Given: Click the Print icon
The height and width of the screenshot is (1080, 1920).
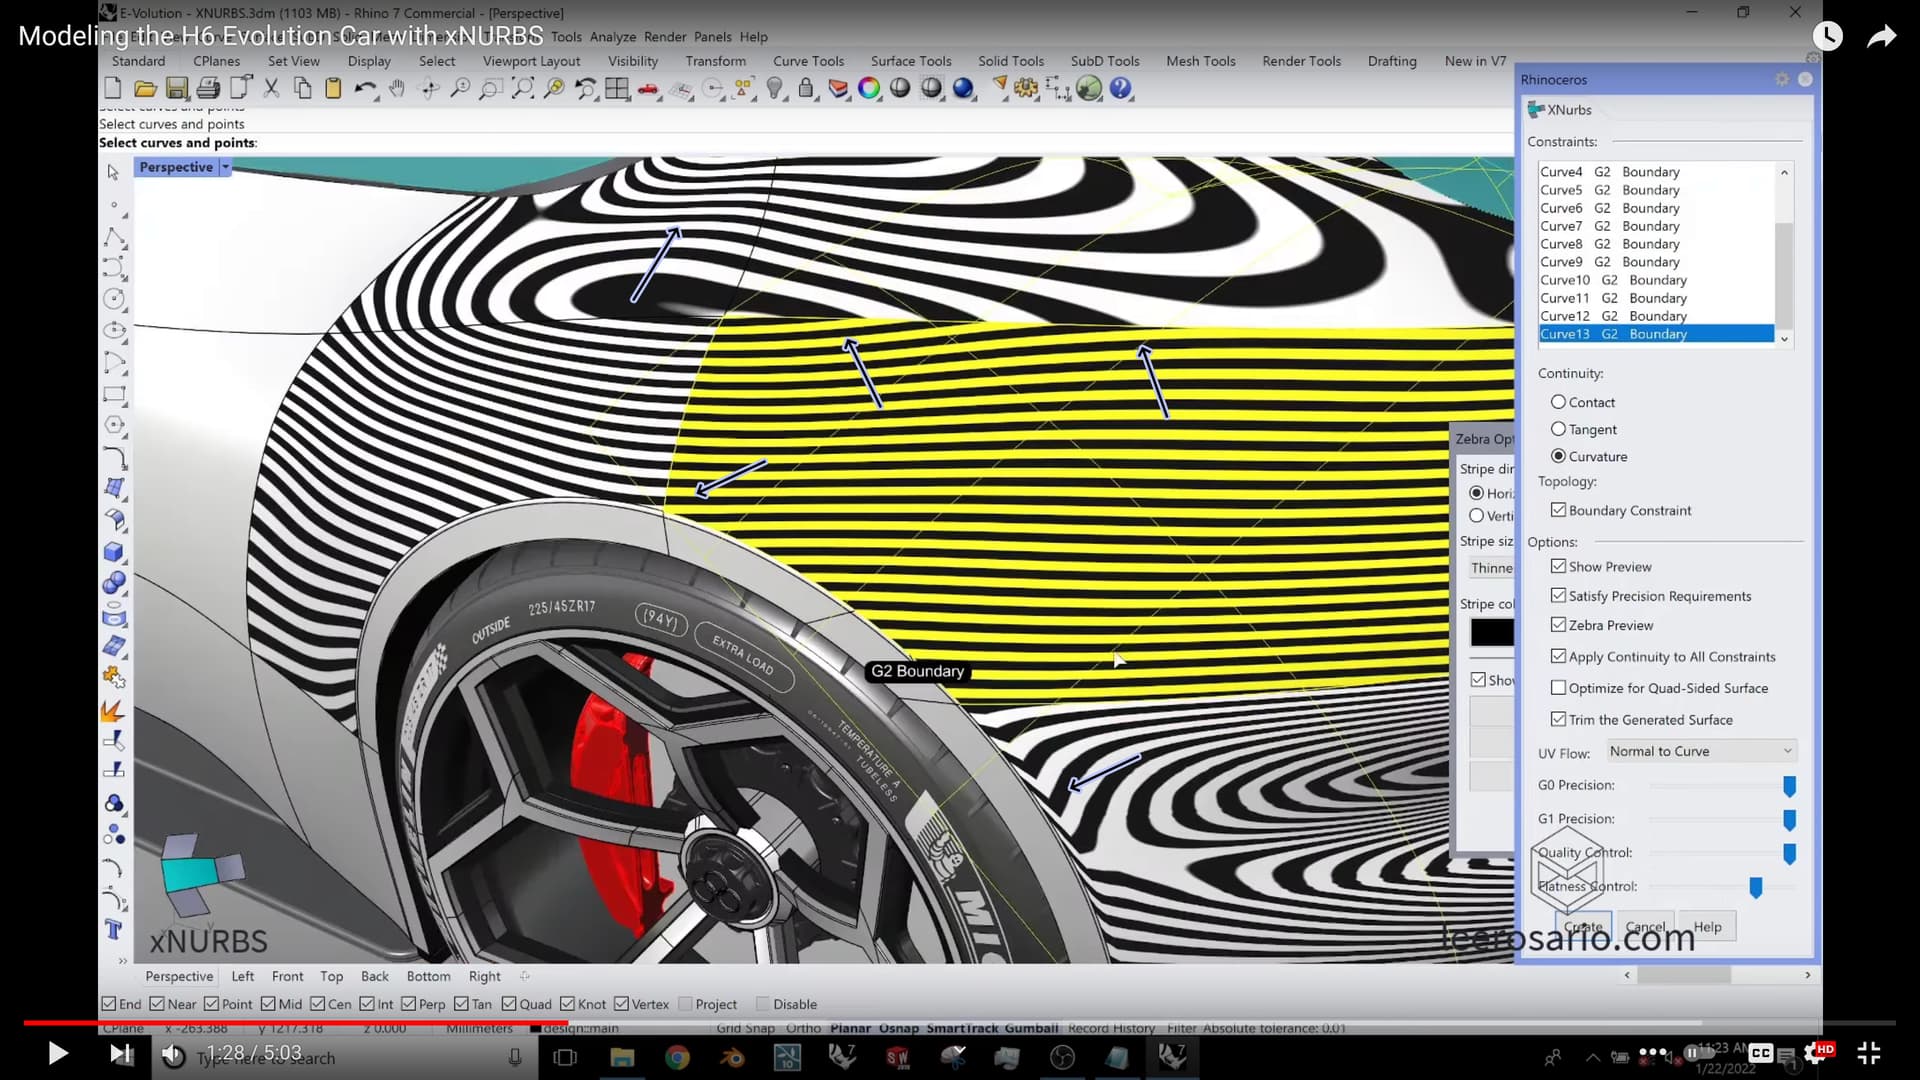Looking at the screenshot, I should pos(208,89).
